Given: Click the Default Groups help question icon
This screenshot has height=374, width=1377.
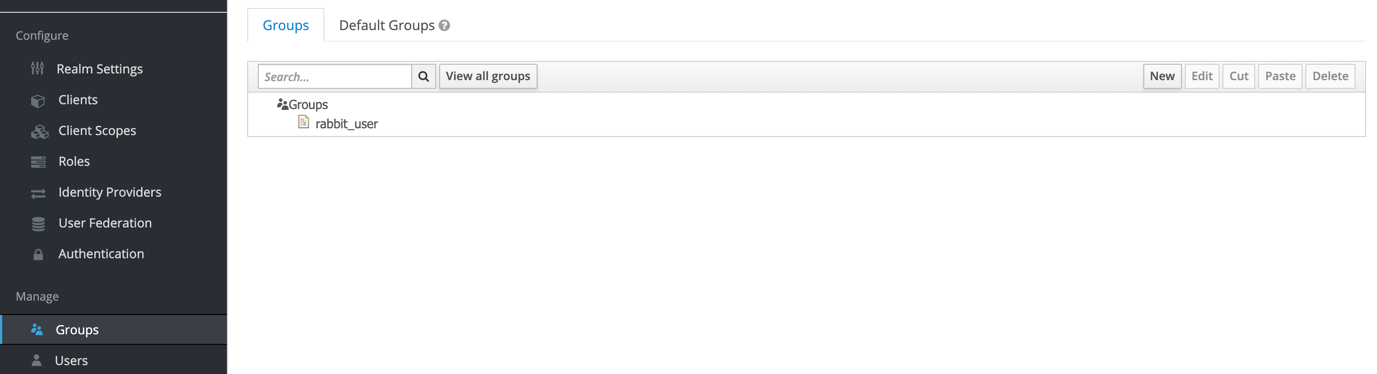Looking at the screenshot, I should coord(445,26).
